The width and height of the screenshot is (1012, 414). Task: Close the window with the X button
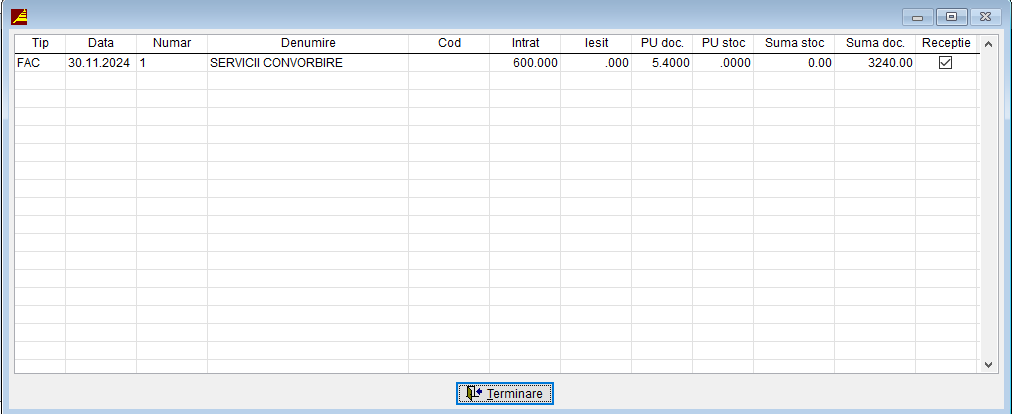985,16
